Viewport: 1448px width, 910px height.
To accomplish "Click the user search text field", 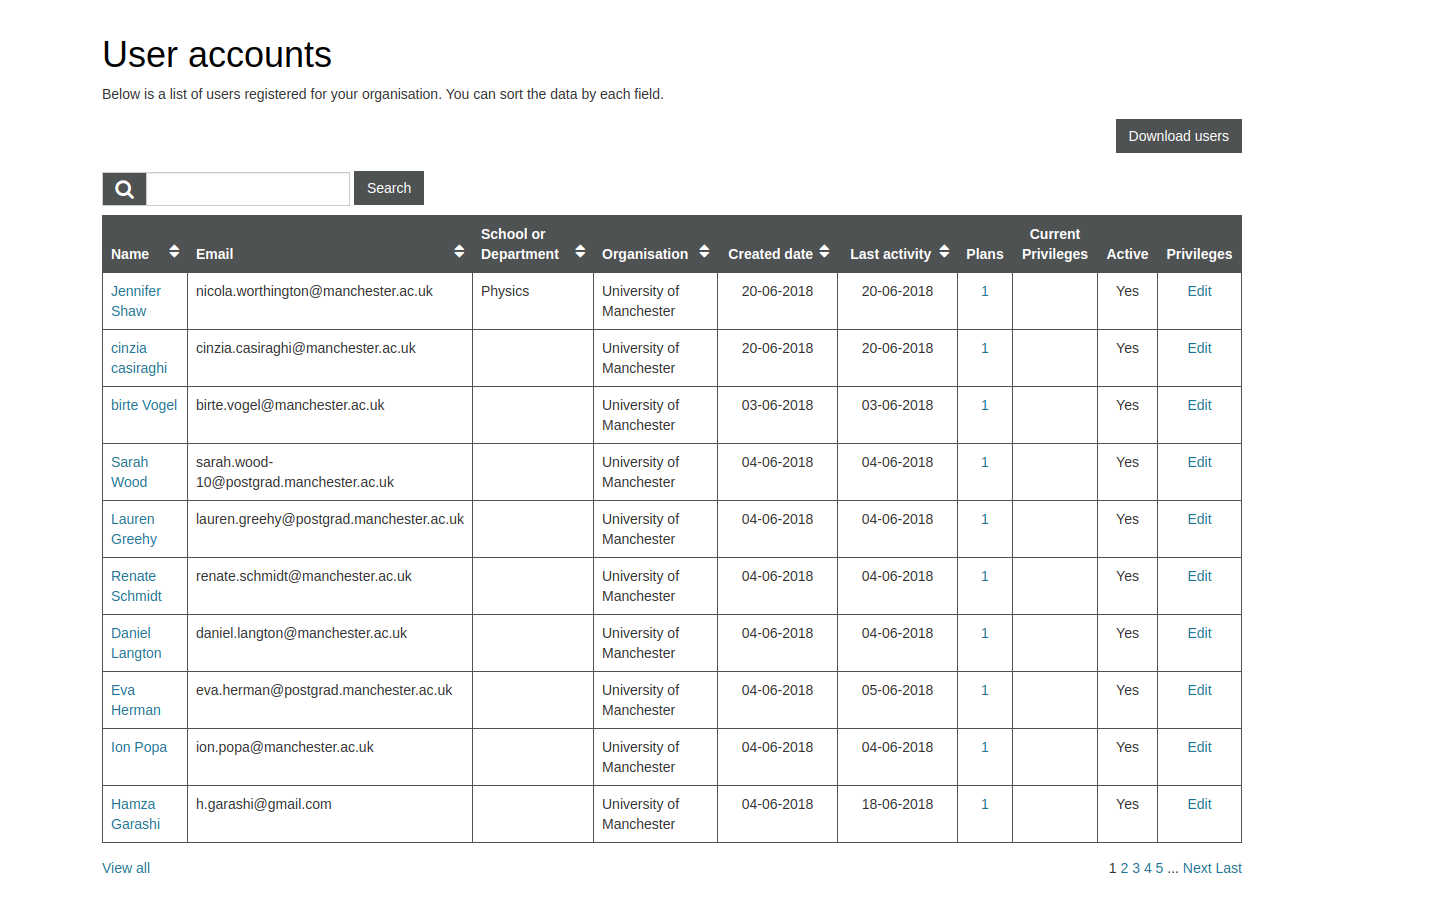I will (x=248, y=189).
